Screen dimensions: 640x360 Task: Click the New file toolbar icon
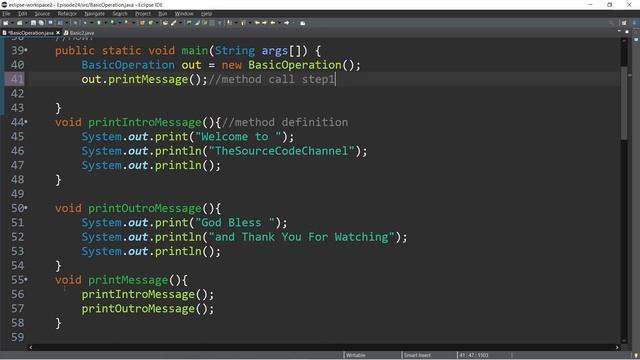click(6, 23)
